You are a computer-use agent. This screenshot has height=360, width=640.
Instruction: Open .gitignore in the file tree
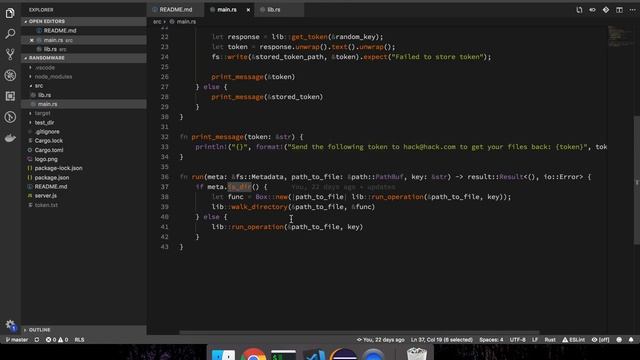tap(84, 131)
